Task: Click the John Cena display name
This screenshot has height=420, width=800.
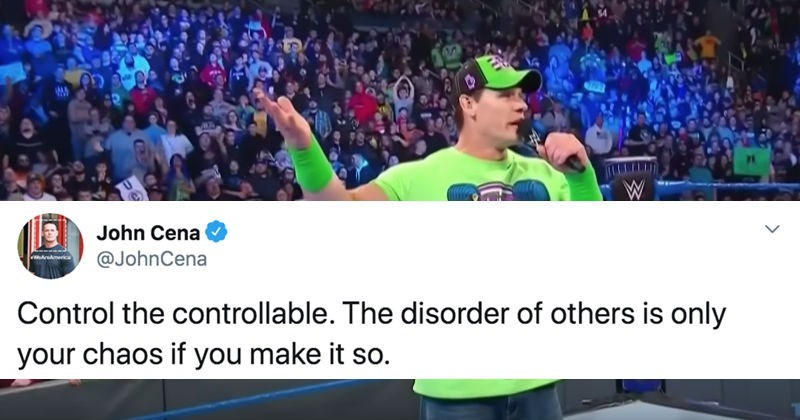Action: click(148, 233)
